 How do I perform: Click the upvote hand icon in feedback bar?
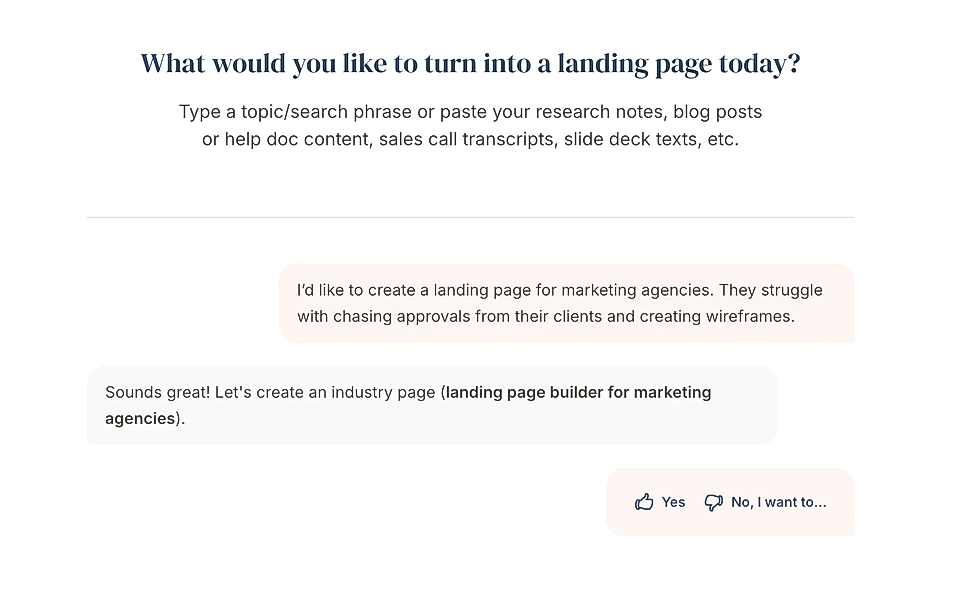[643, 501]
